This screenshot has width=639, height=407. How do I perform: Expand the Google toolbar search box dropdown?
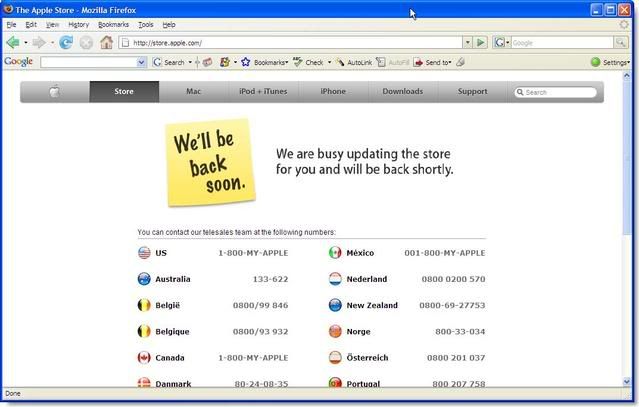coord(141,62)
